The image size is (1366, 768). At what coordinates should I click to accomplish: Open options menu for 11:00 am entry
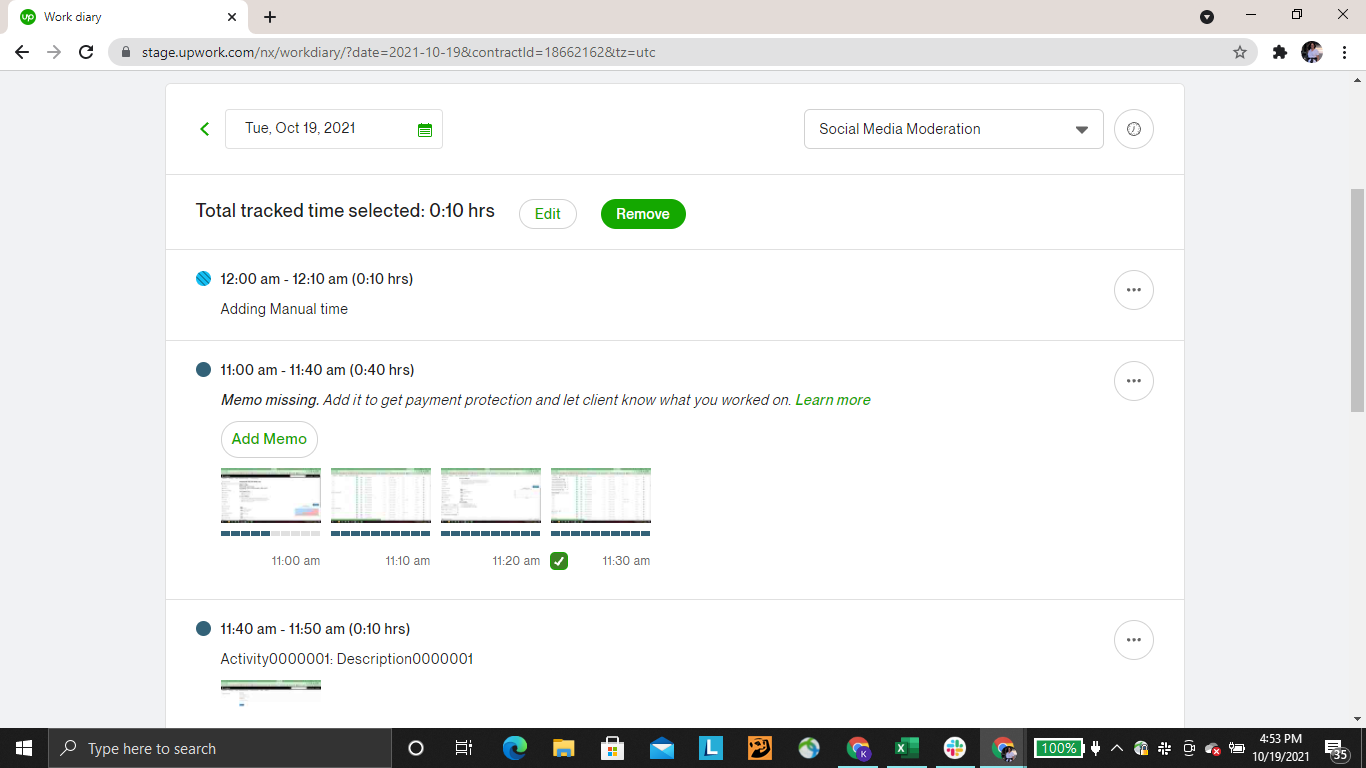click(x=1133, y=381)
